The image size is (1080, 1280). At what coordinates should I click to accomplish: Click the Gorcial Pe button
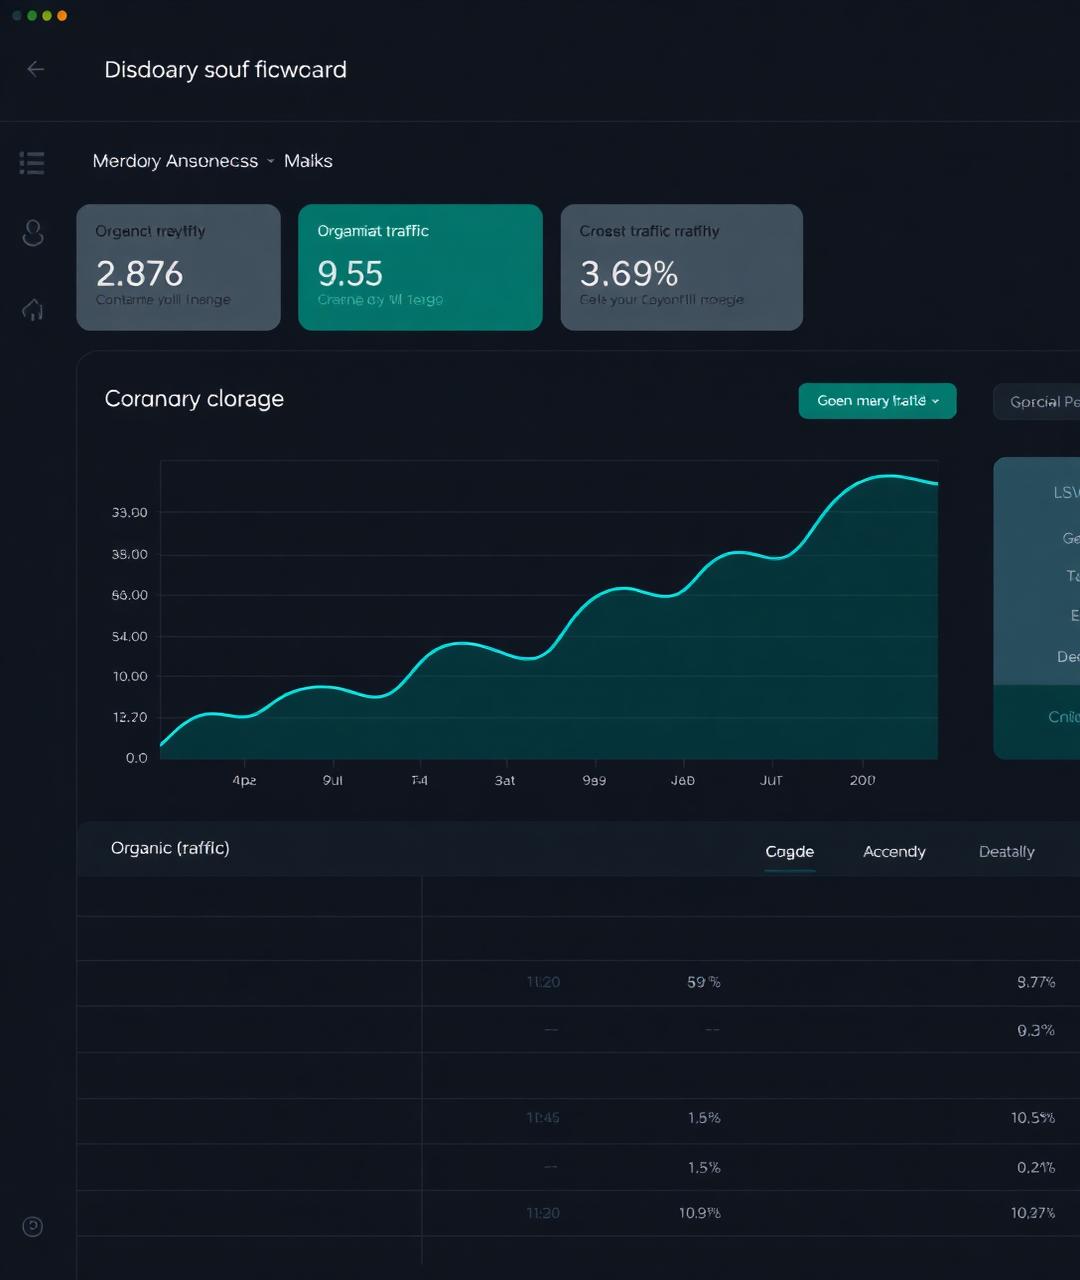pyautogui.click(x=1037, y=402)
